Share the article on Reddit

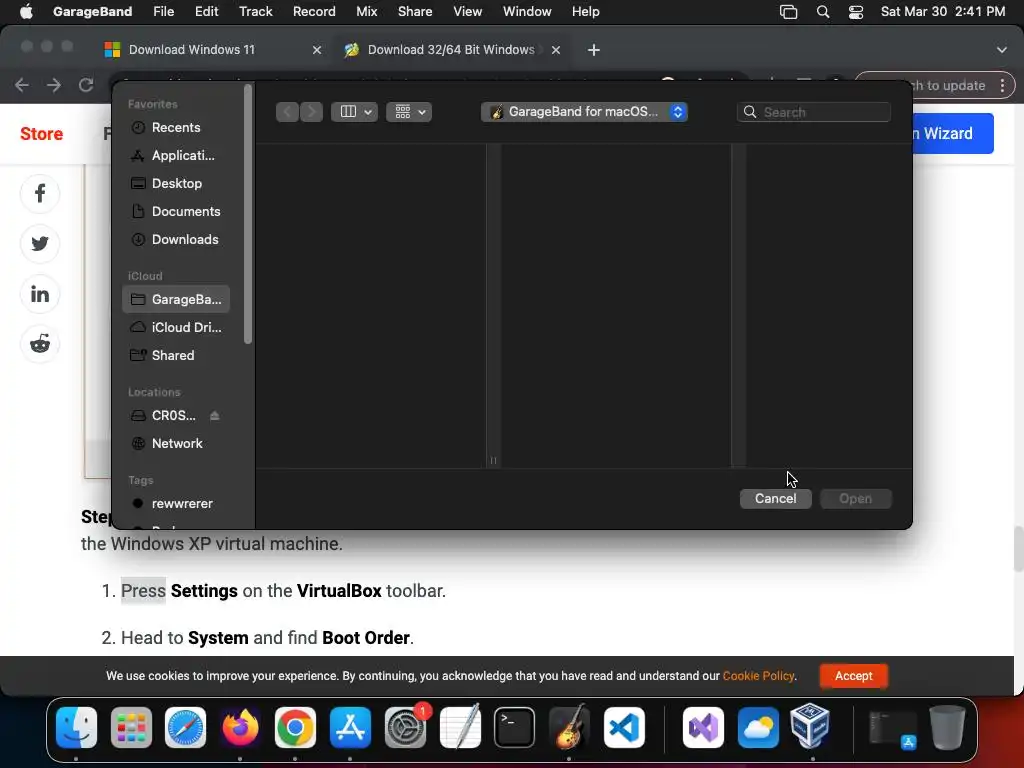40,344
